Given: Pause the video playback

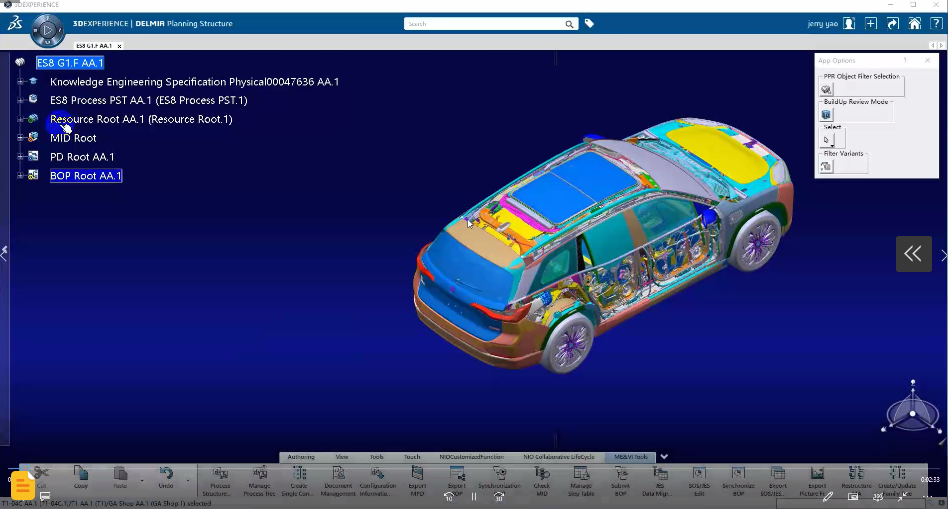Looking at the screenshot, I should 474,497.
